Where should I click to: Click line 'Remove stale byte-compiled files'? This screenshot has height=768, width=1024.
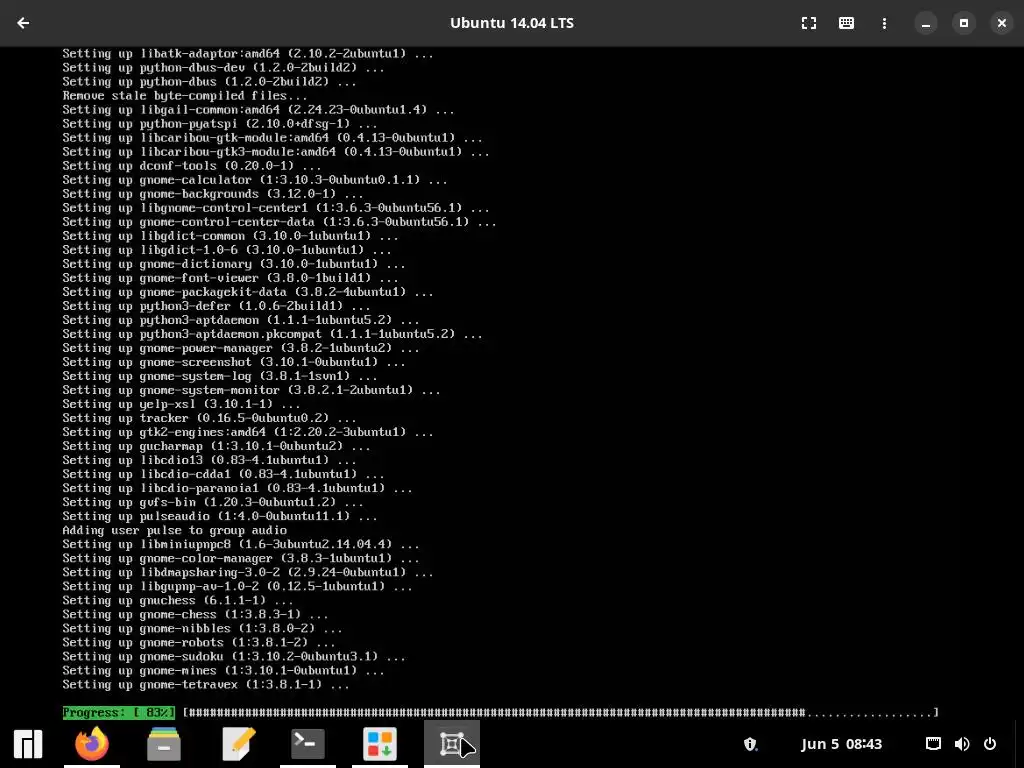pos(185,95)
